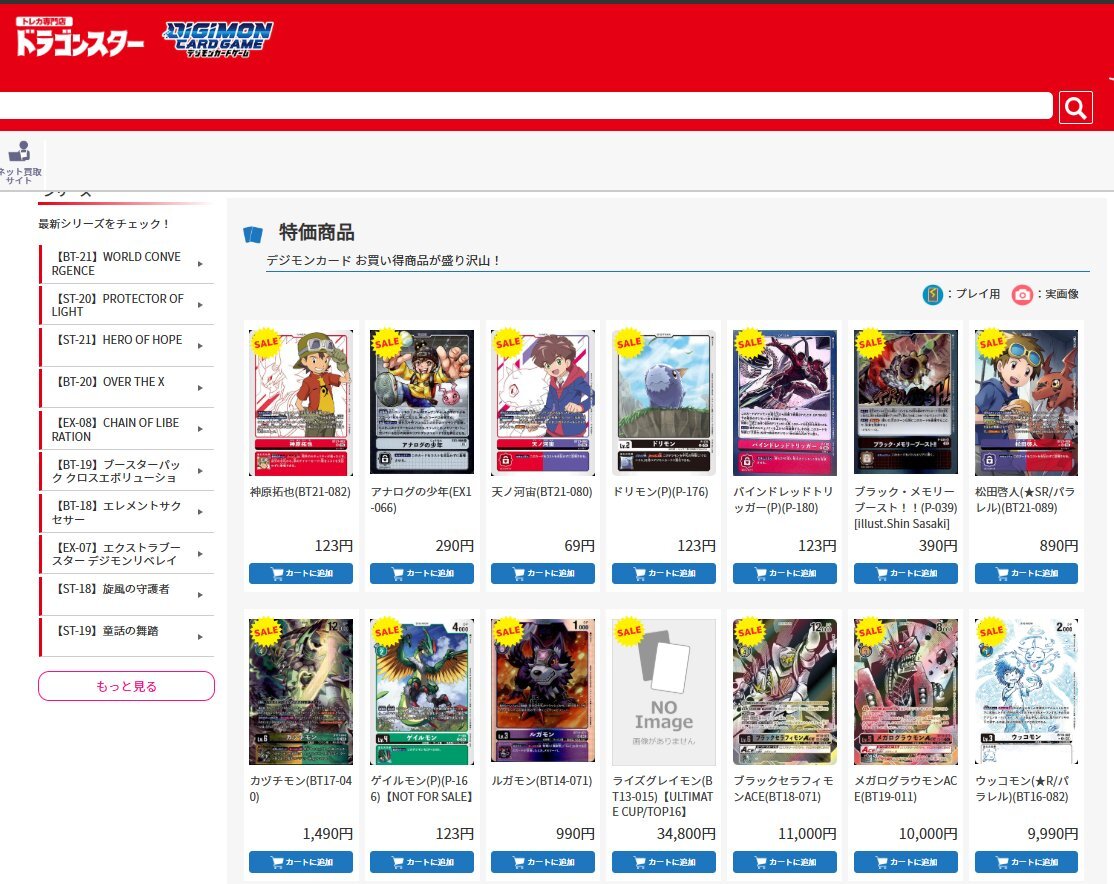Click the もっと見る button

tap(126, 686)
